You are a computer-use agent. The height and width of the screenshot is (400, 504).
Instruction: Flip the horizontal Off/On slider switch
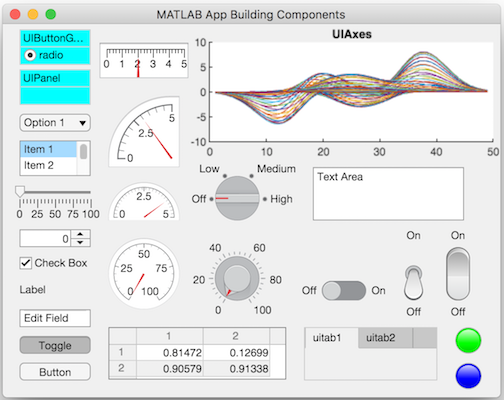click(344, 290)
